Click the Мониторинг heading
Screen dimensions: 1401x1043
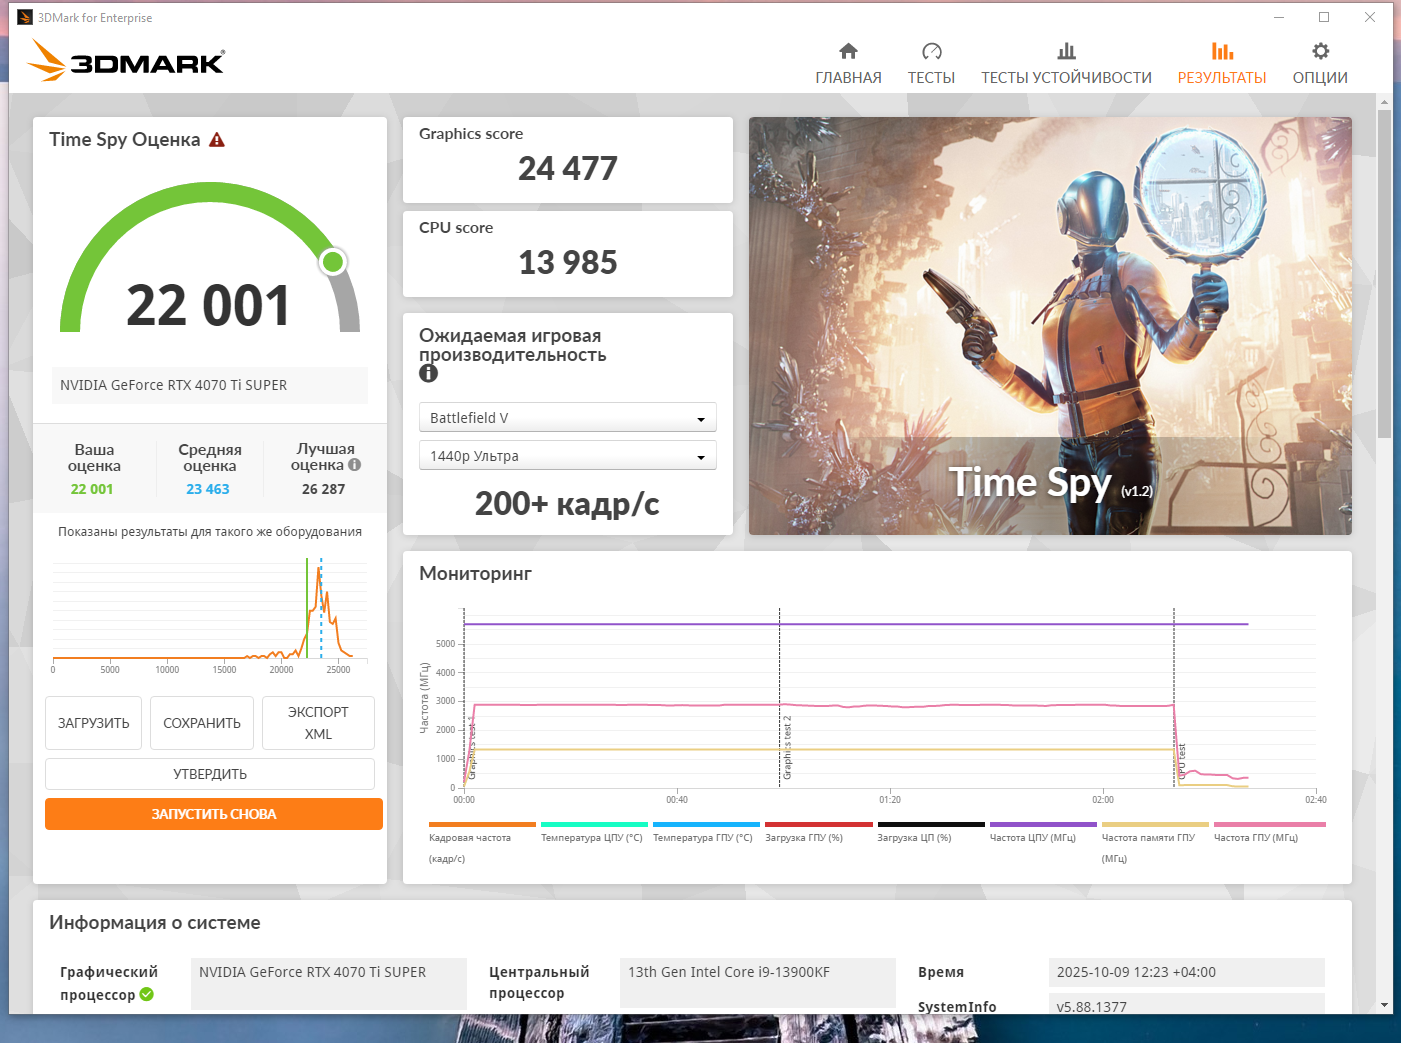(475, 574)
